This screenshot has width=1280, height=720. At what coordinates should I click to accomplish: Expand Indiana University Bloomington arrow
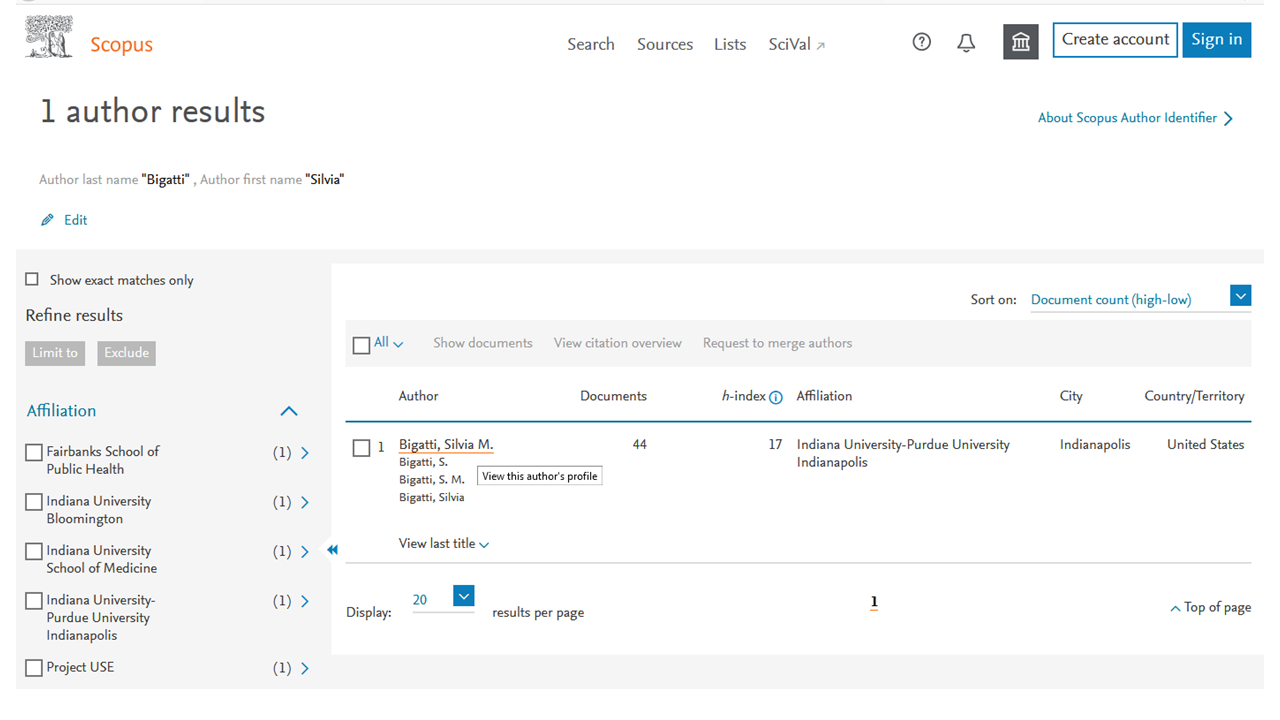pyautogui.click(x=305, y=502)
